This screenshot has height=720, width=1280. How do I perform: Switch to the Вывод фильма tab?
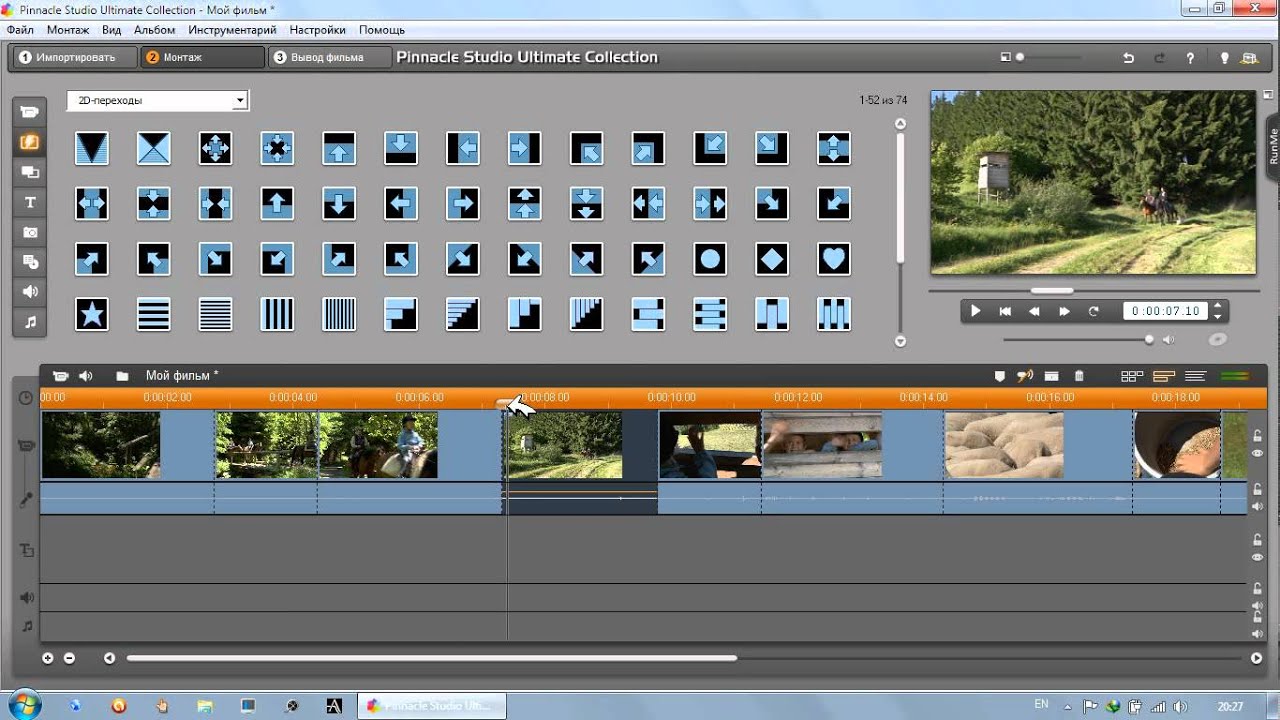click(328, 58)
